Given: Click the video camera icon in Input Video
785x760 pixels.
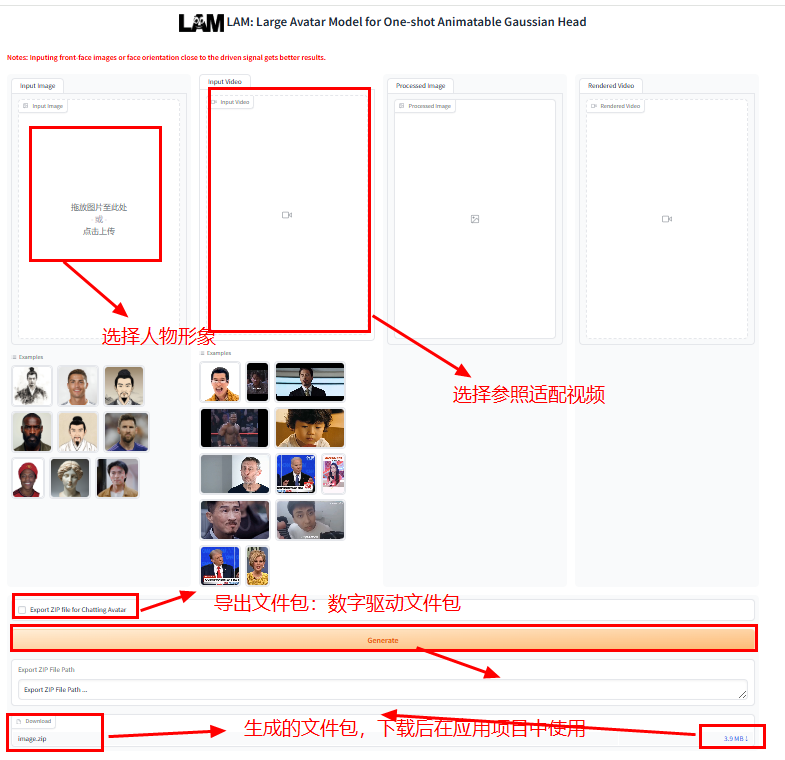Looking at the screenshot, I should tap(287, 215).
